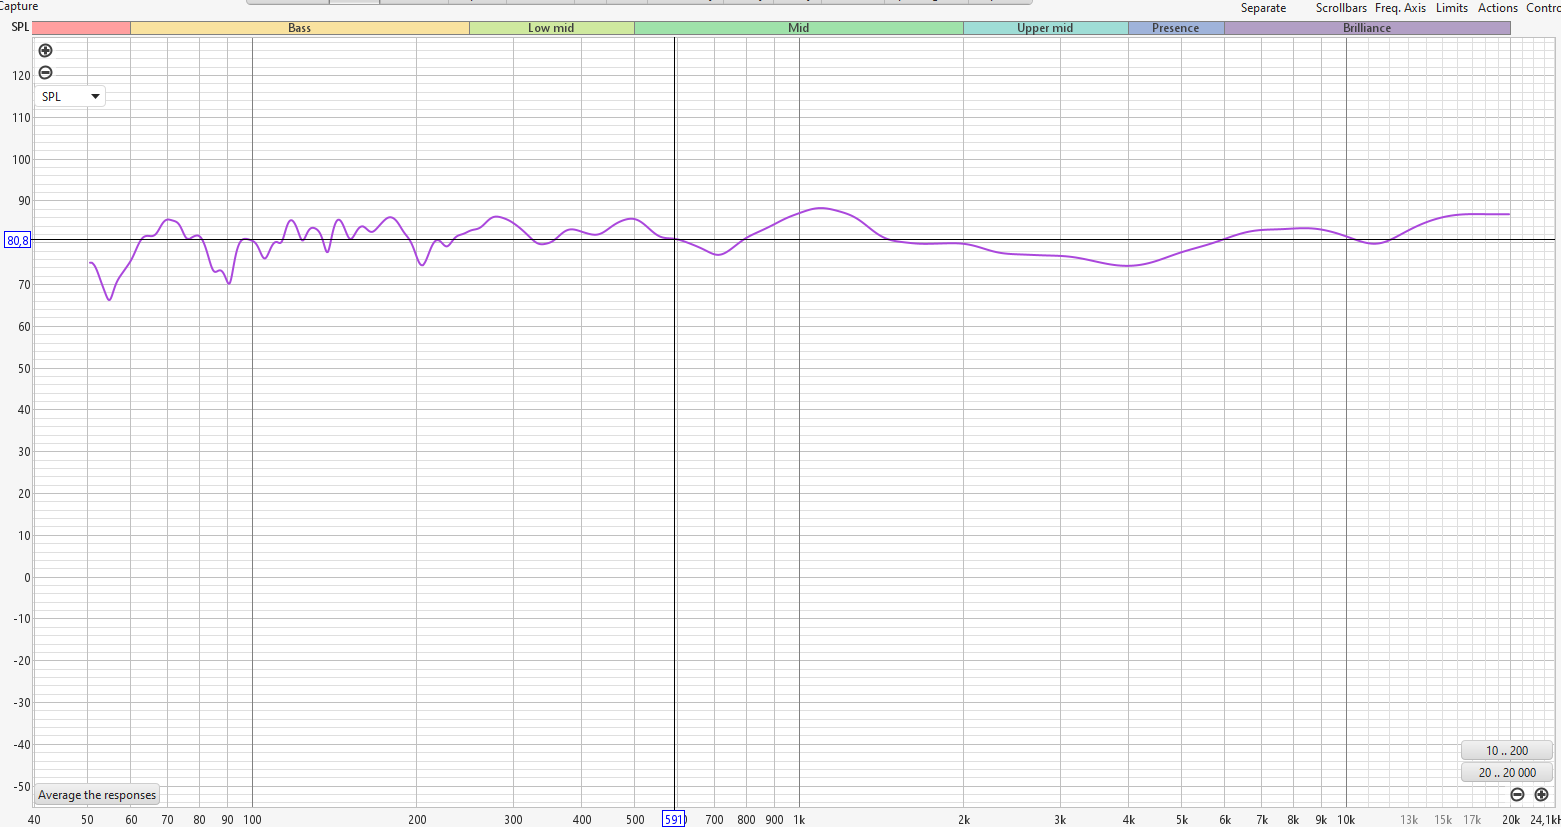Click the Upper mid band label
Image resolution: width=1561 pixels, height=827 pixels.
point(1045,28)
